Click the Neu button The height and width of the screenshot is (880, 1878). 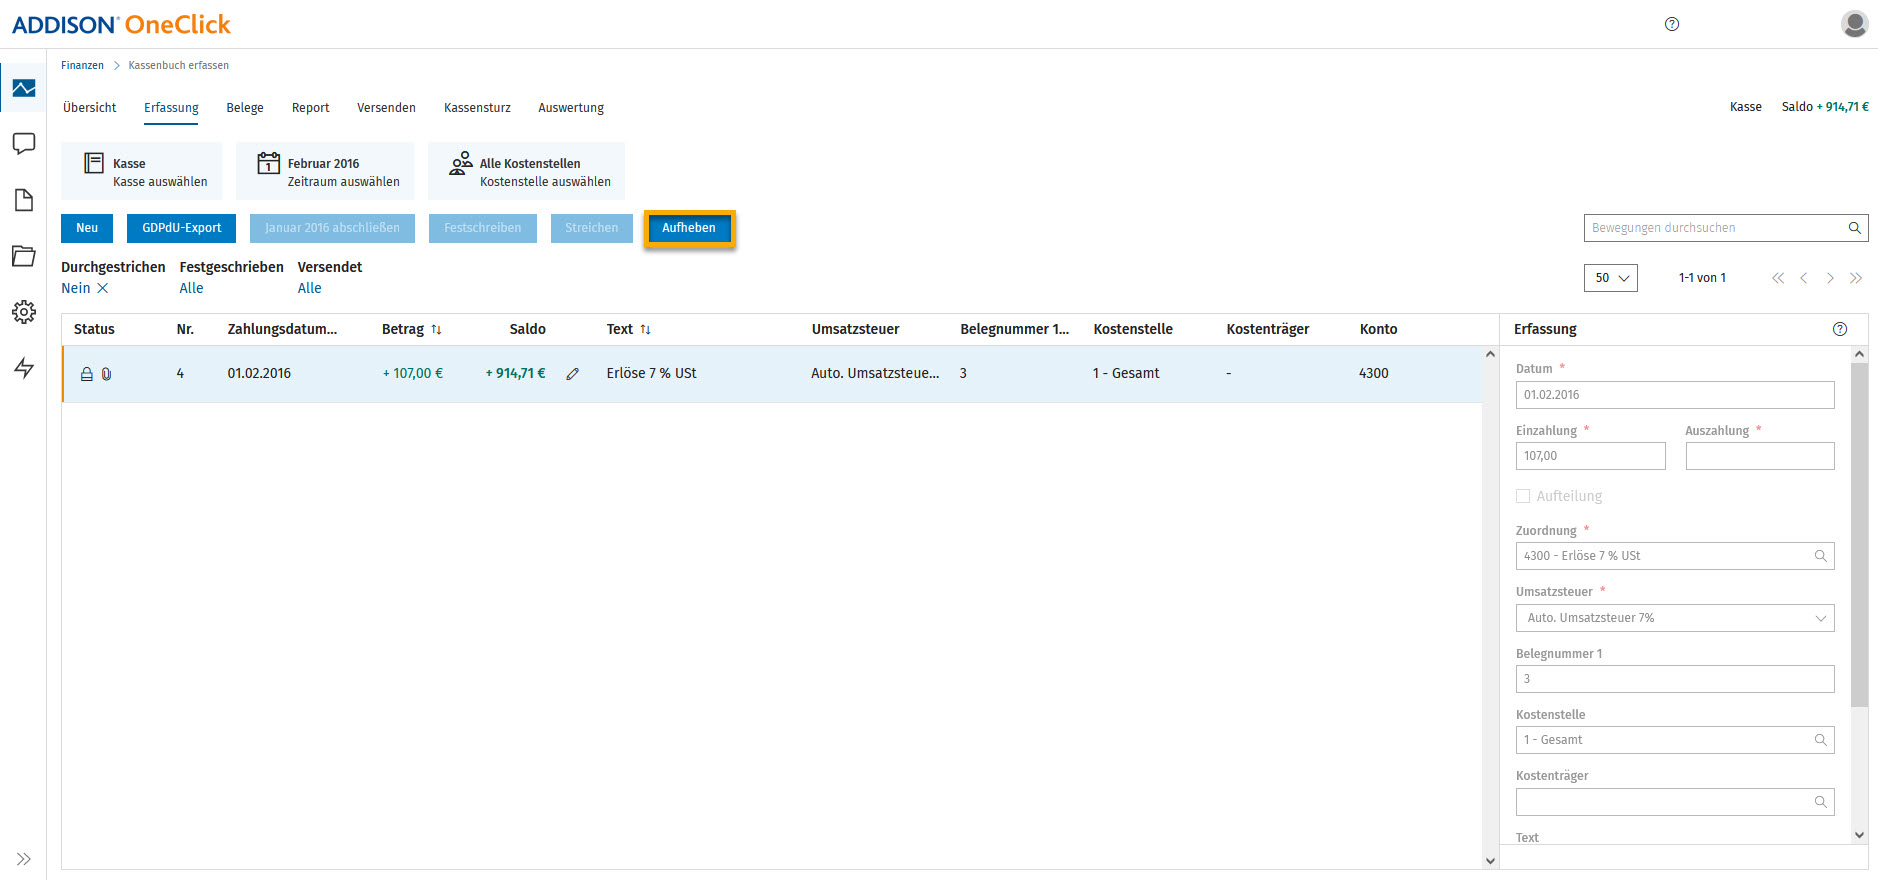pos(87,228)
